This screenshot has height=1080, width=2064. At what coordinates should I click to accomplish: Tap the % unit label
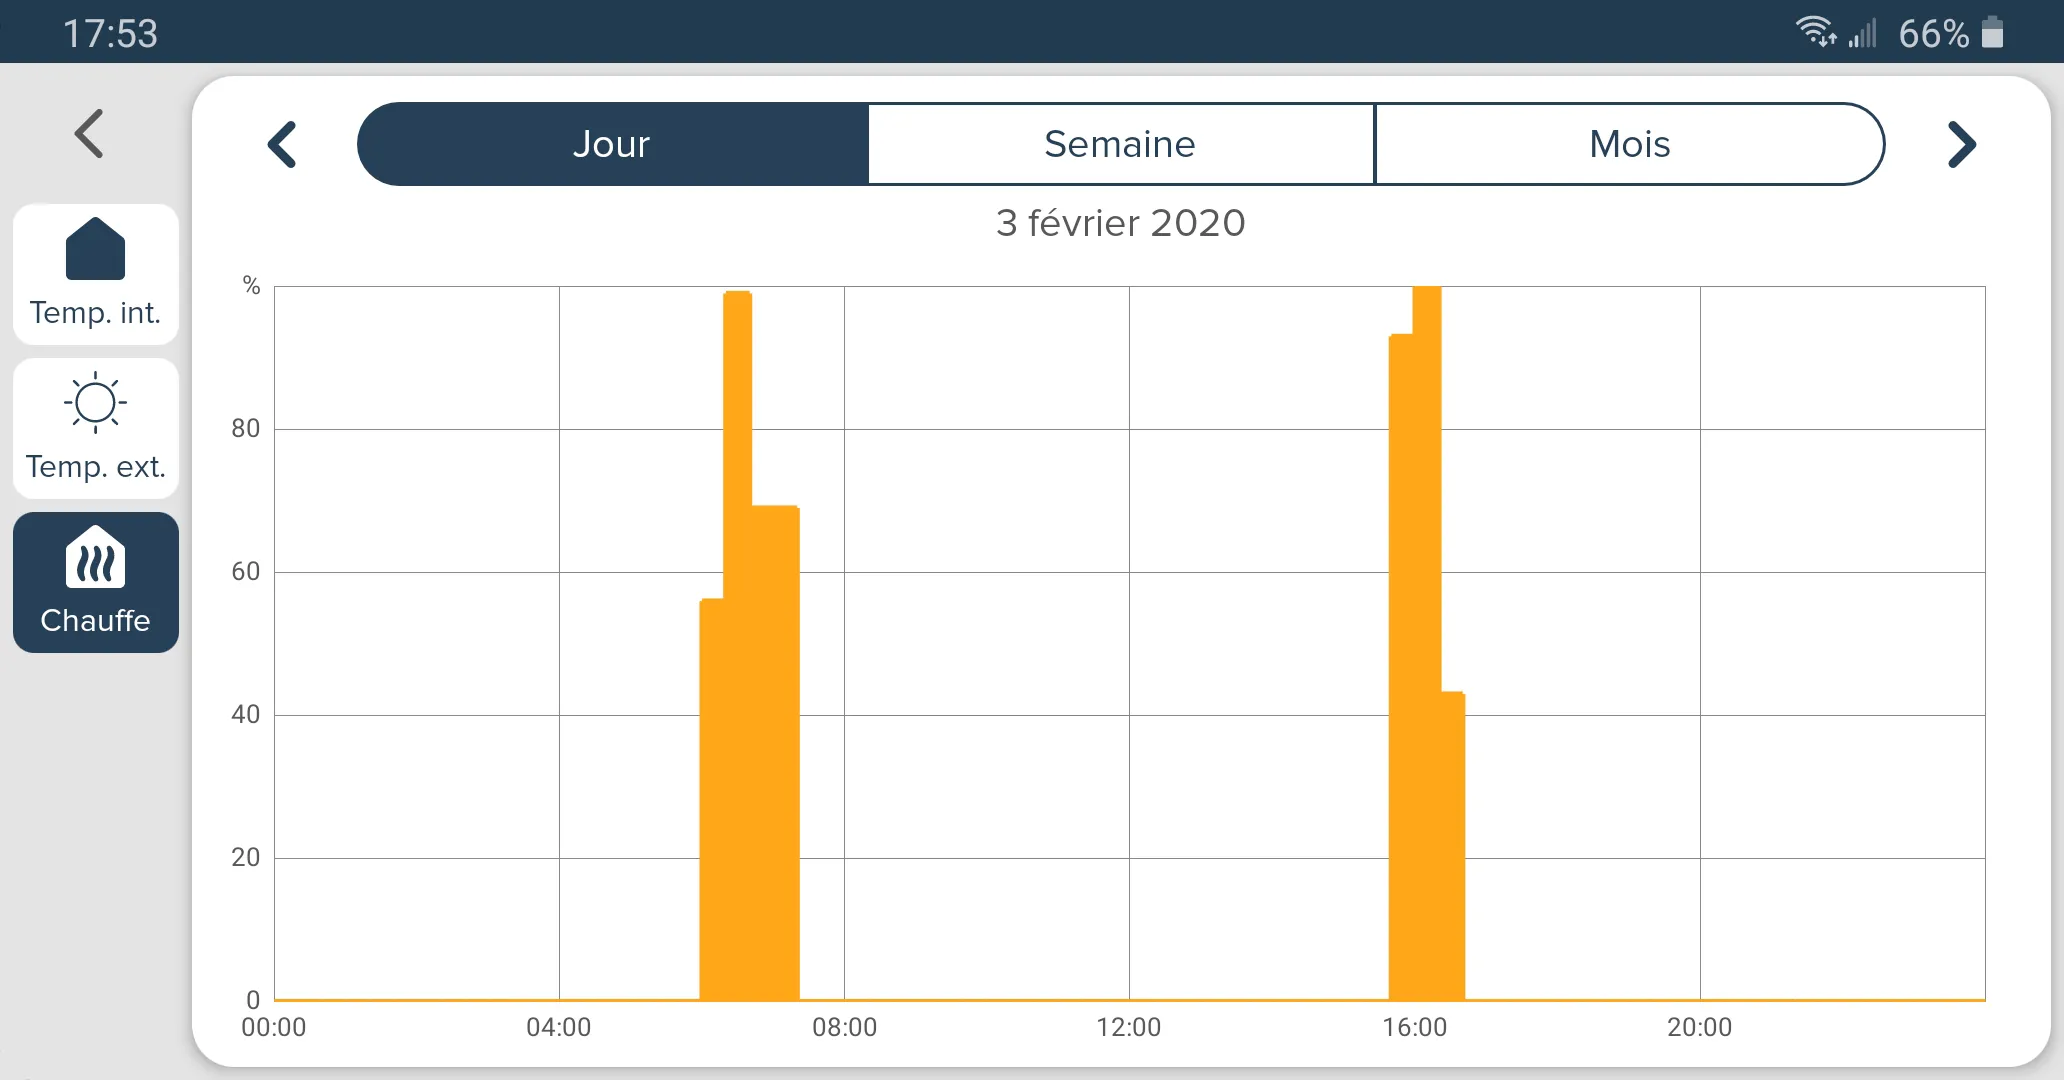(251, 286)
